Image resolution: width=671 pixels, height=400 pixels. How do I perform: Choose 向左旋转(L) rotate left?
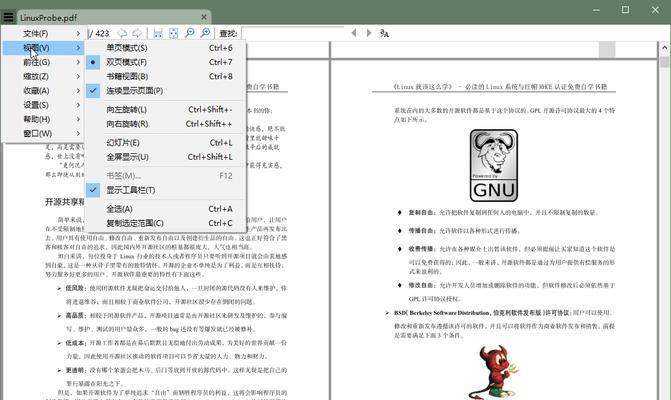click(x=166, y=110)
